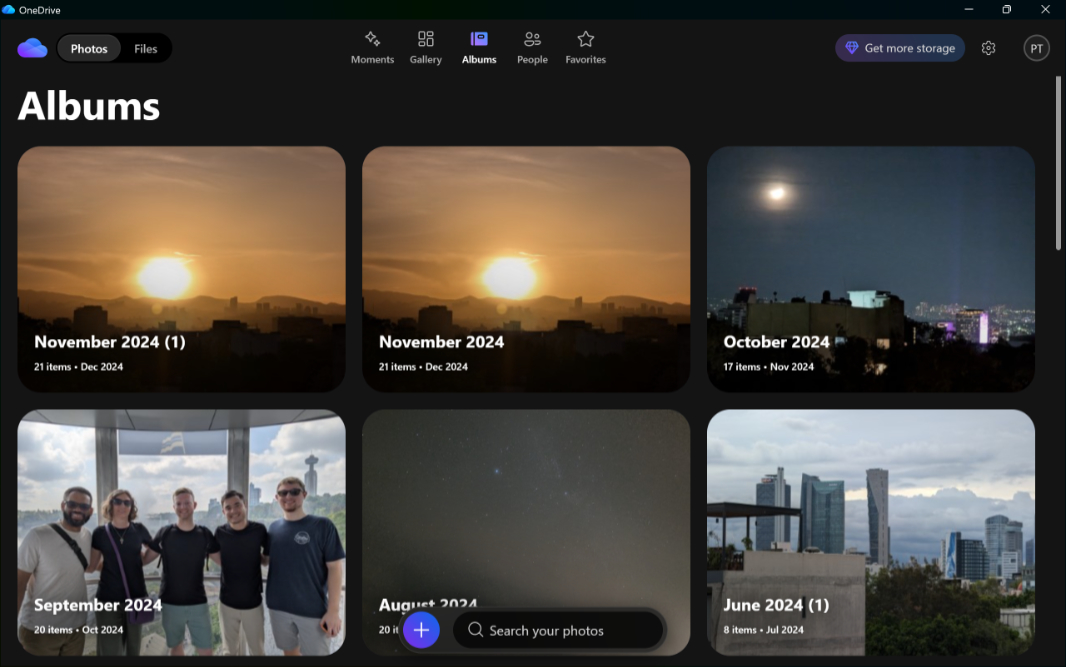The height and width of the screenshot is (667, 1066).
Task: Click Get more storage button
Action: point(900,48)
